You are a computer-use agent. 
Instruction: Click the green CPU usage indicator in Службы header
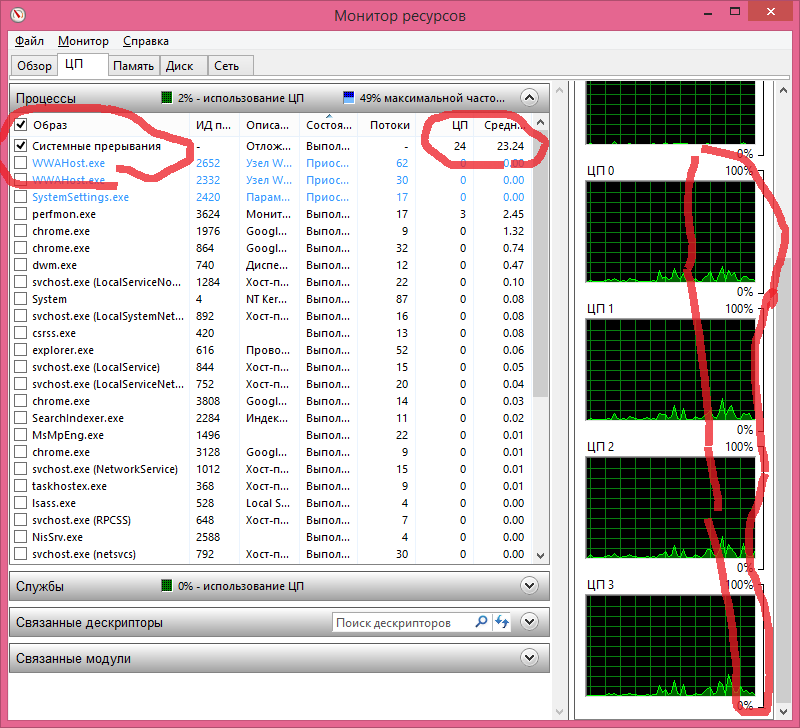point(166,586)
